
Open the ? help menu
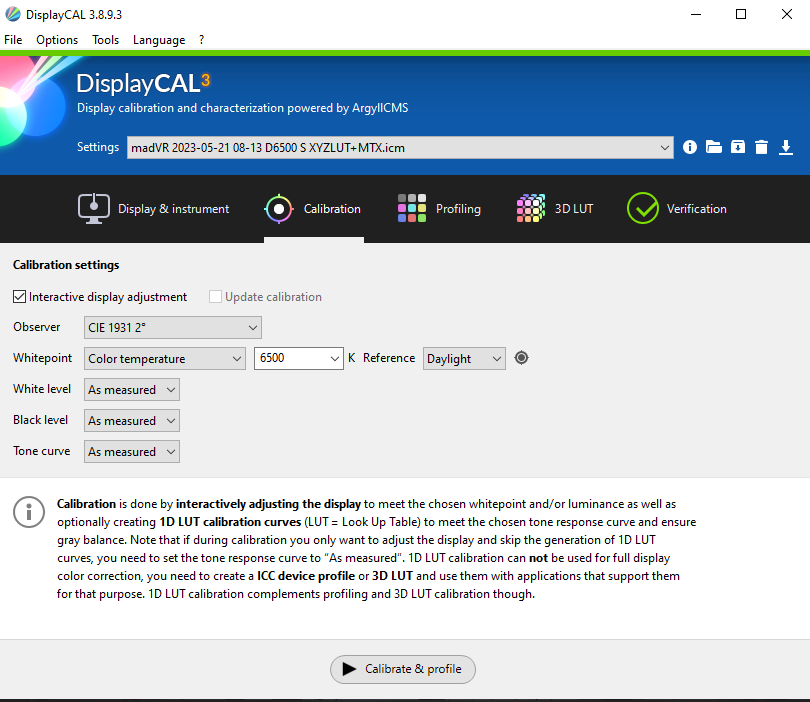[201, 40]
